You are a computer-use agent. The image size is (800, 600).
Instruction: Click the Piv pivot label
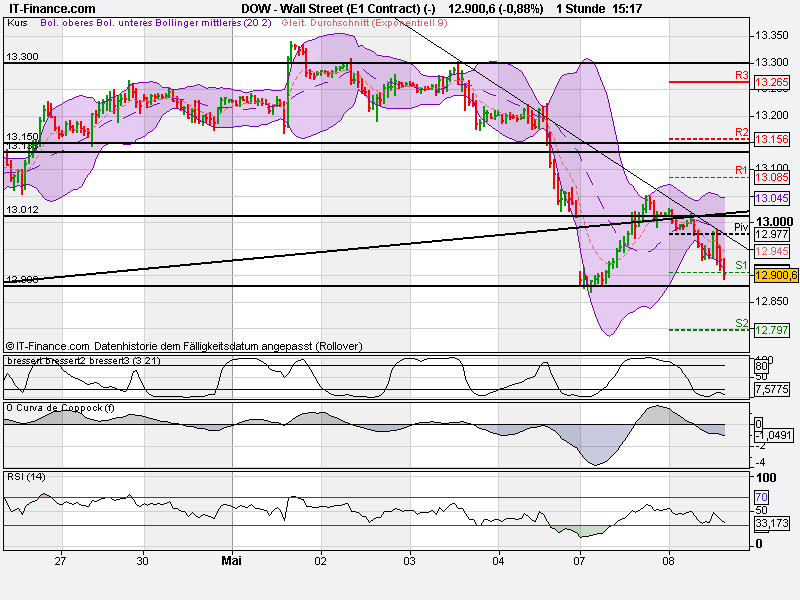pyautogui.click(x=741, y=227)
